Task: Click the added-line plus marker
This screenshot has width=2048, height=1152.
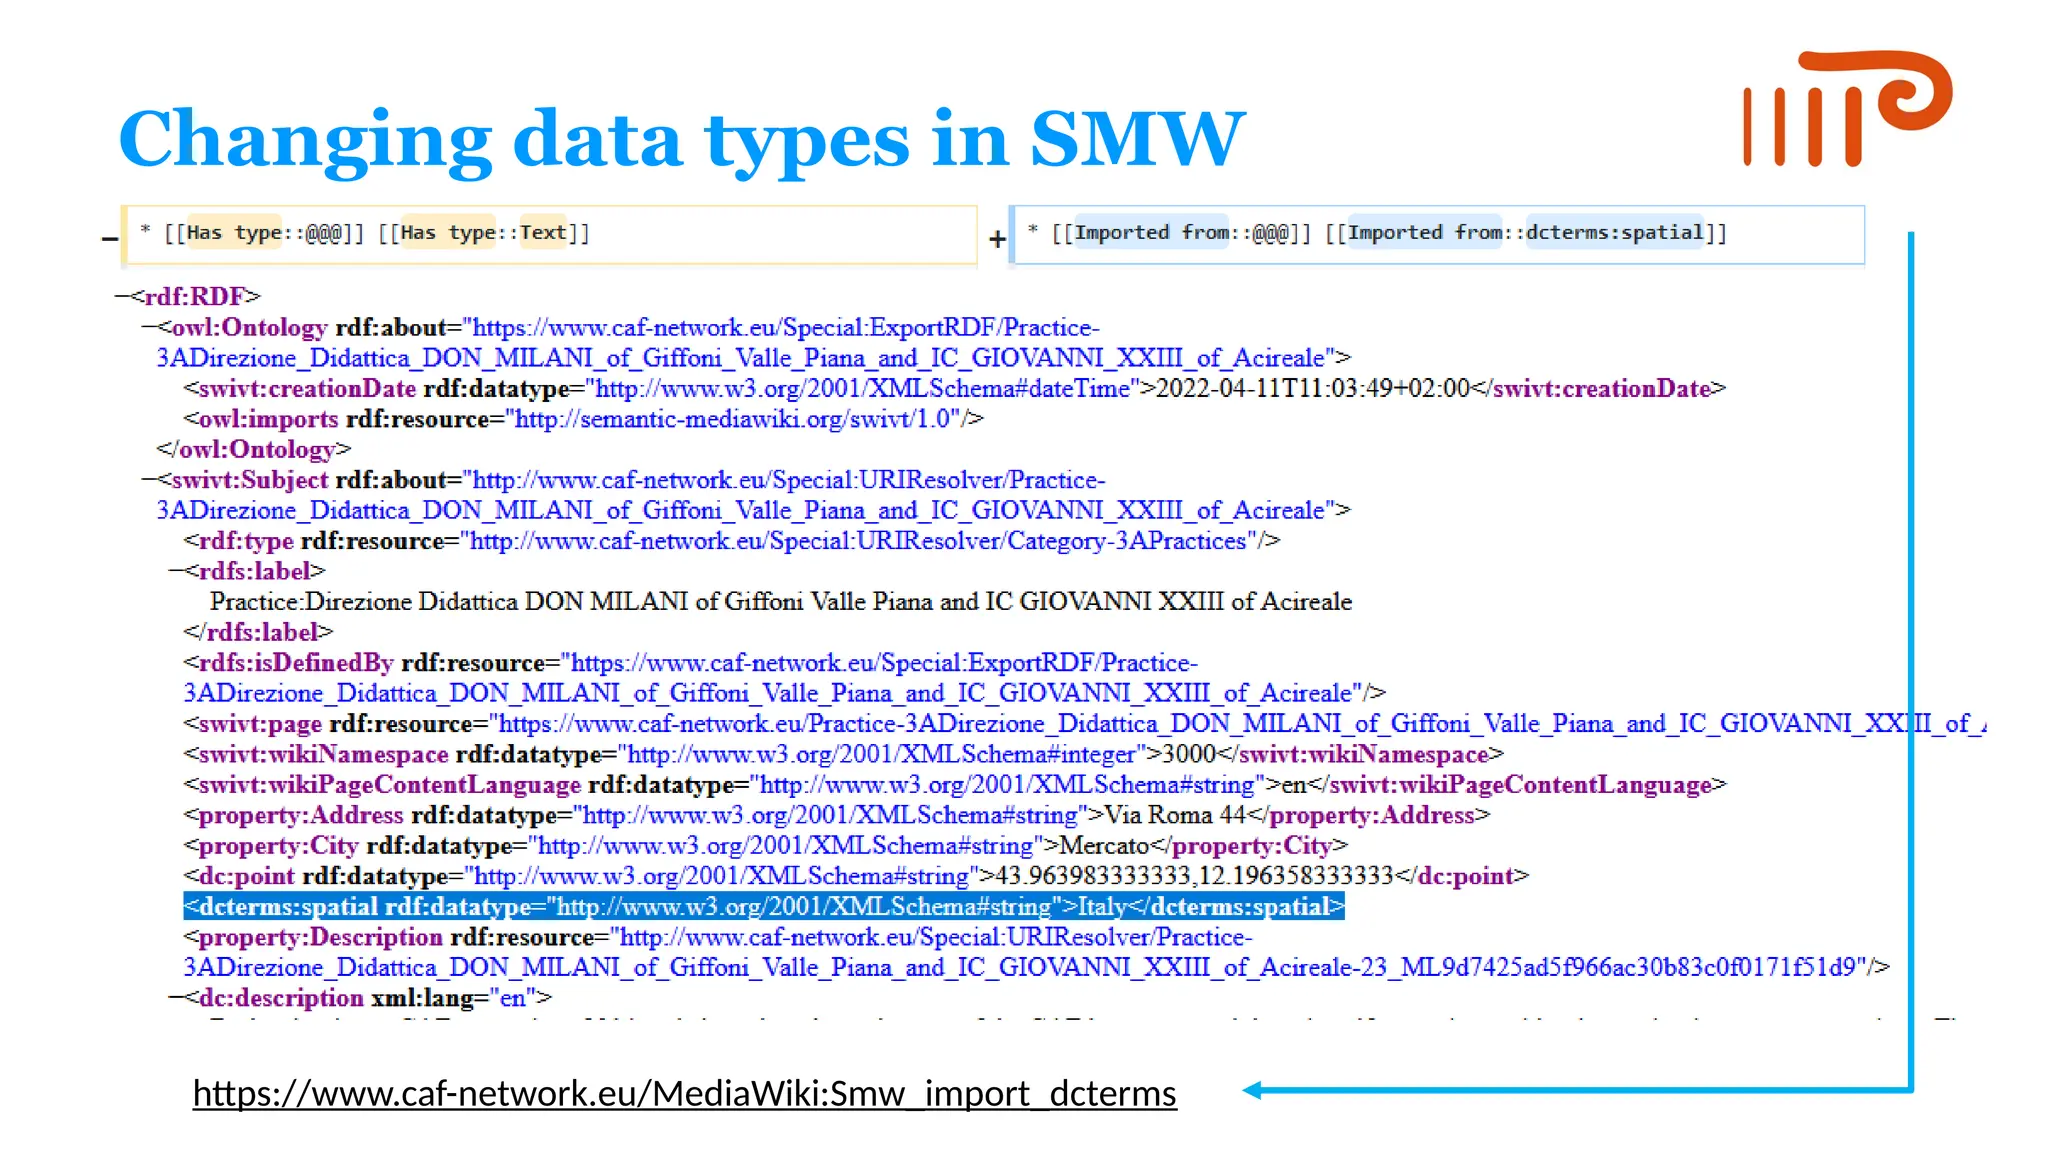Action: click(x=997, y=238)
